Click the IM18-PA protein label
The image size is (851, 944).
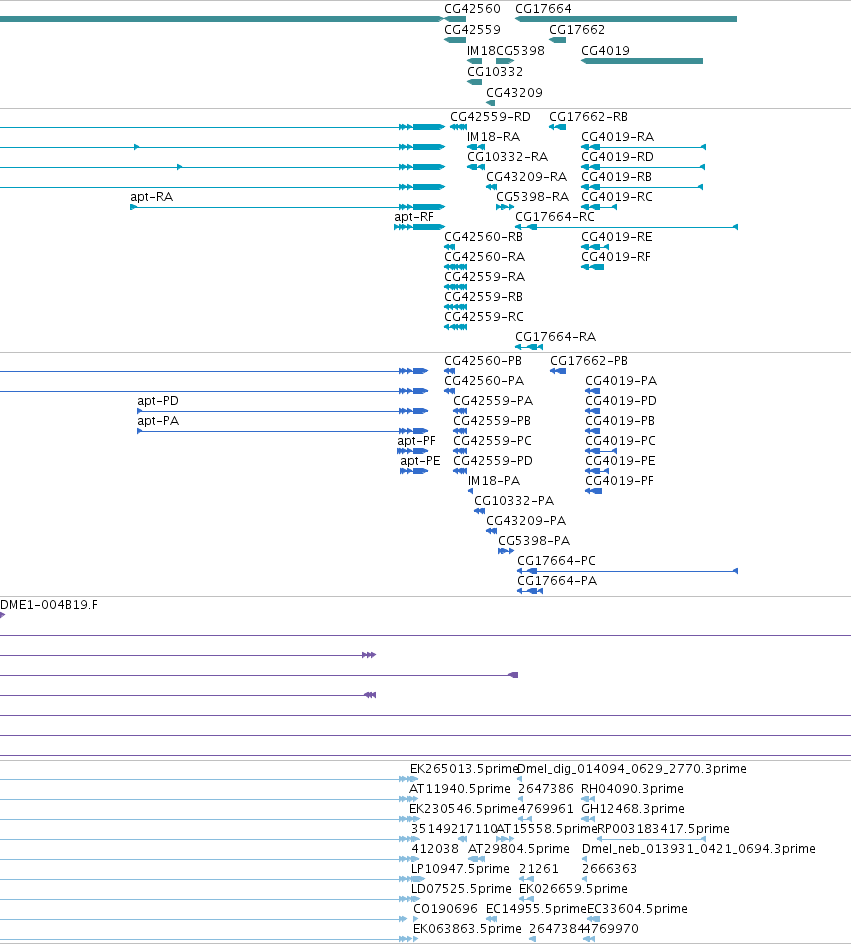(x=494, y=481)
